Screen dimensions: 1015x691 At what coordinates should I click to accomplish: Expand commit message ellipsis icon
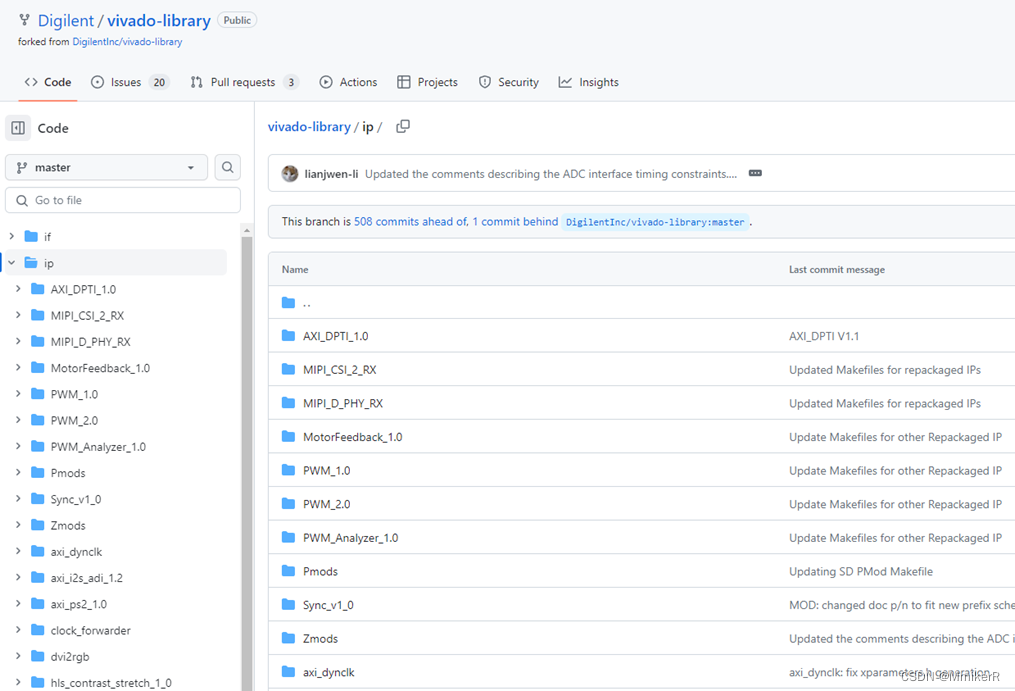[x=755, y=174]
